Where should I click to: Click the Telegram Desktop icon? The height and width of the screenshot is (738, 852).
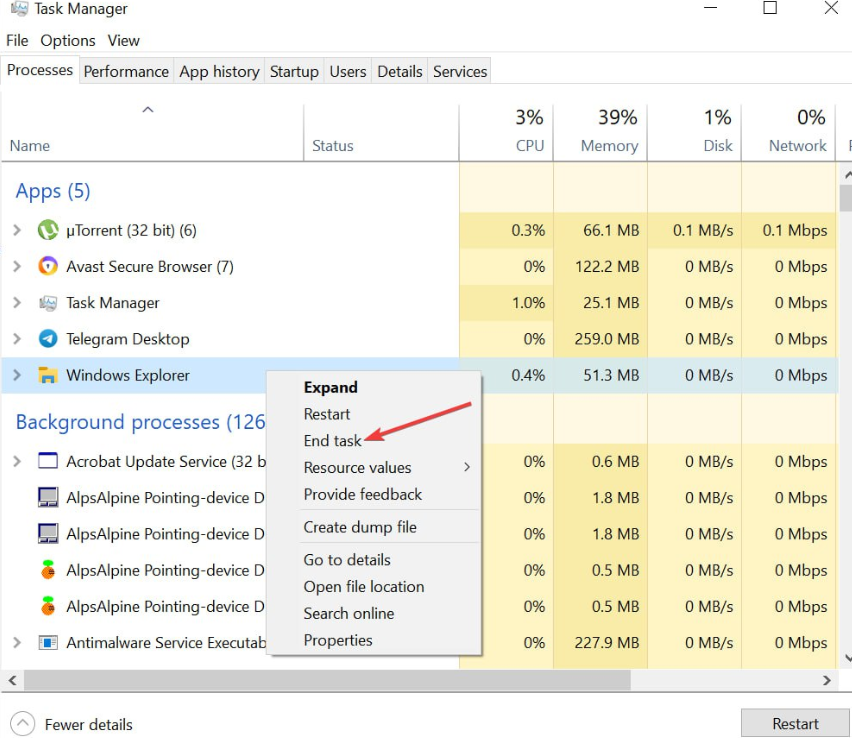click(x=46, y=339)
